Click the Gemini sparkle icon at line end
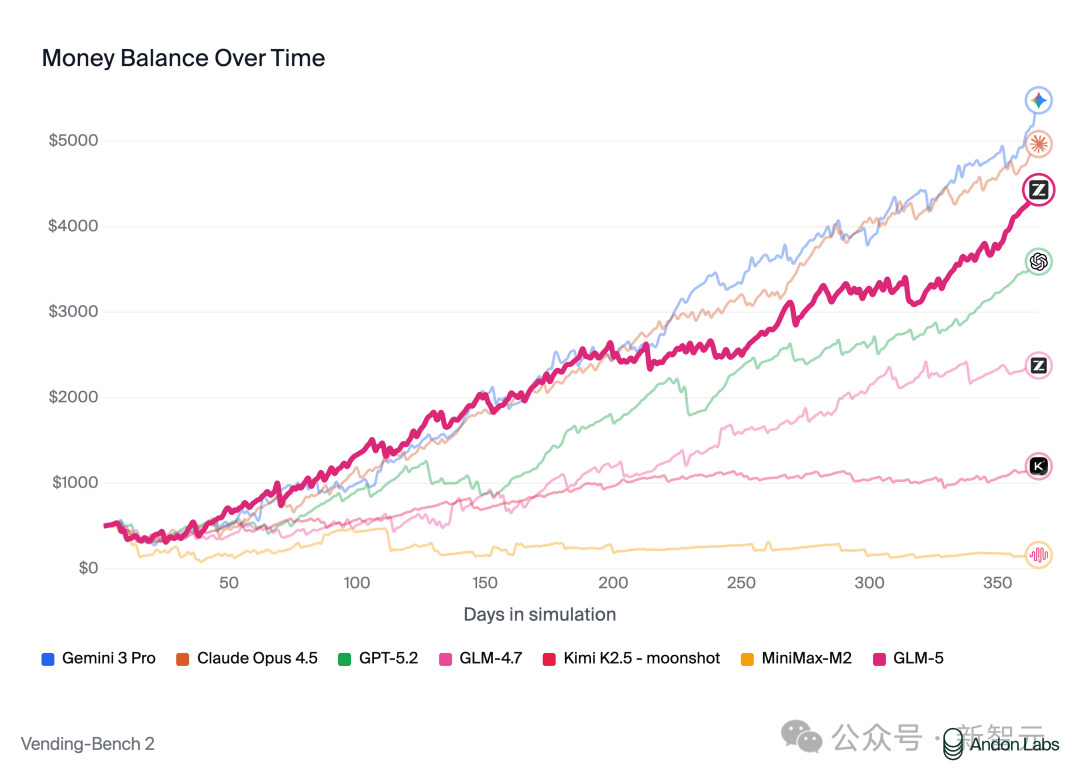The height and width of the screenshot is (781, 1080). point(1038,101)
